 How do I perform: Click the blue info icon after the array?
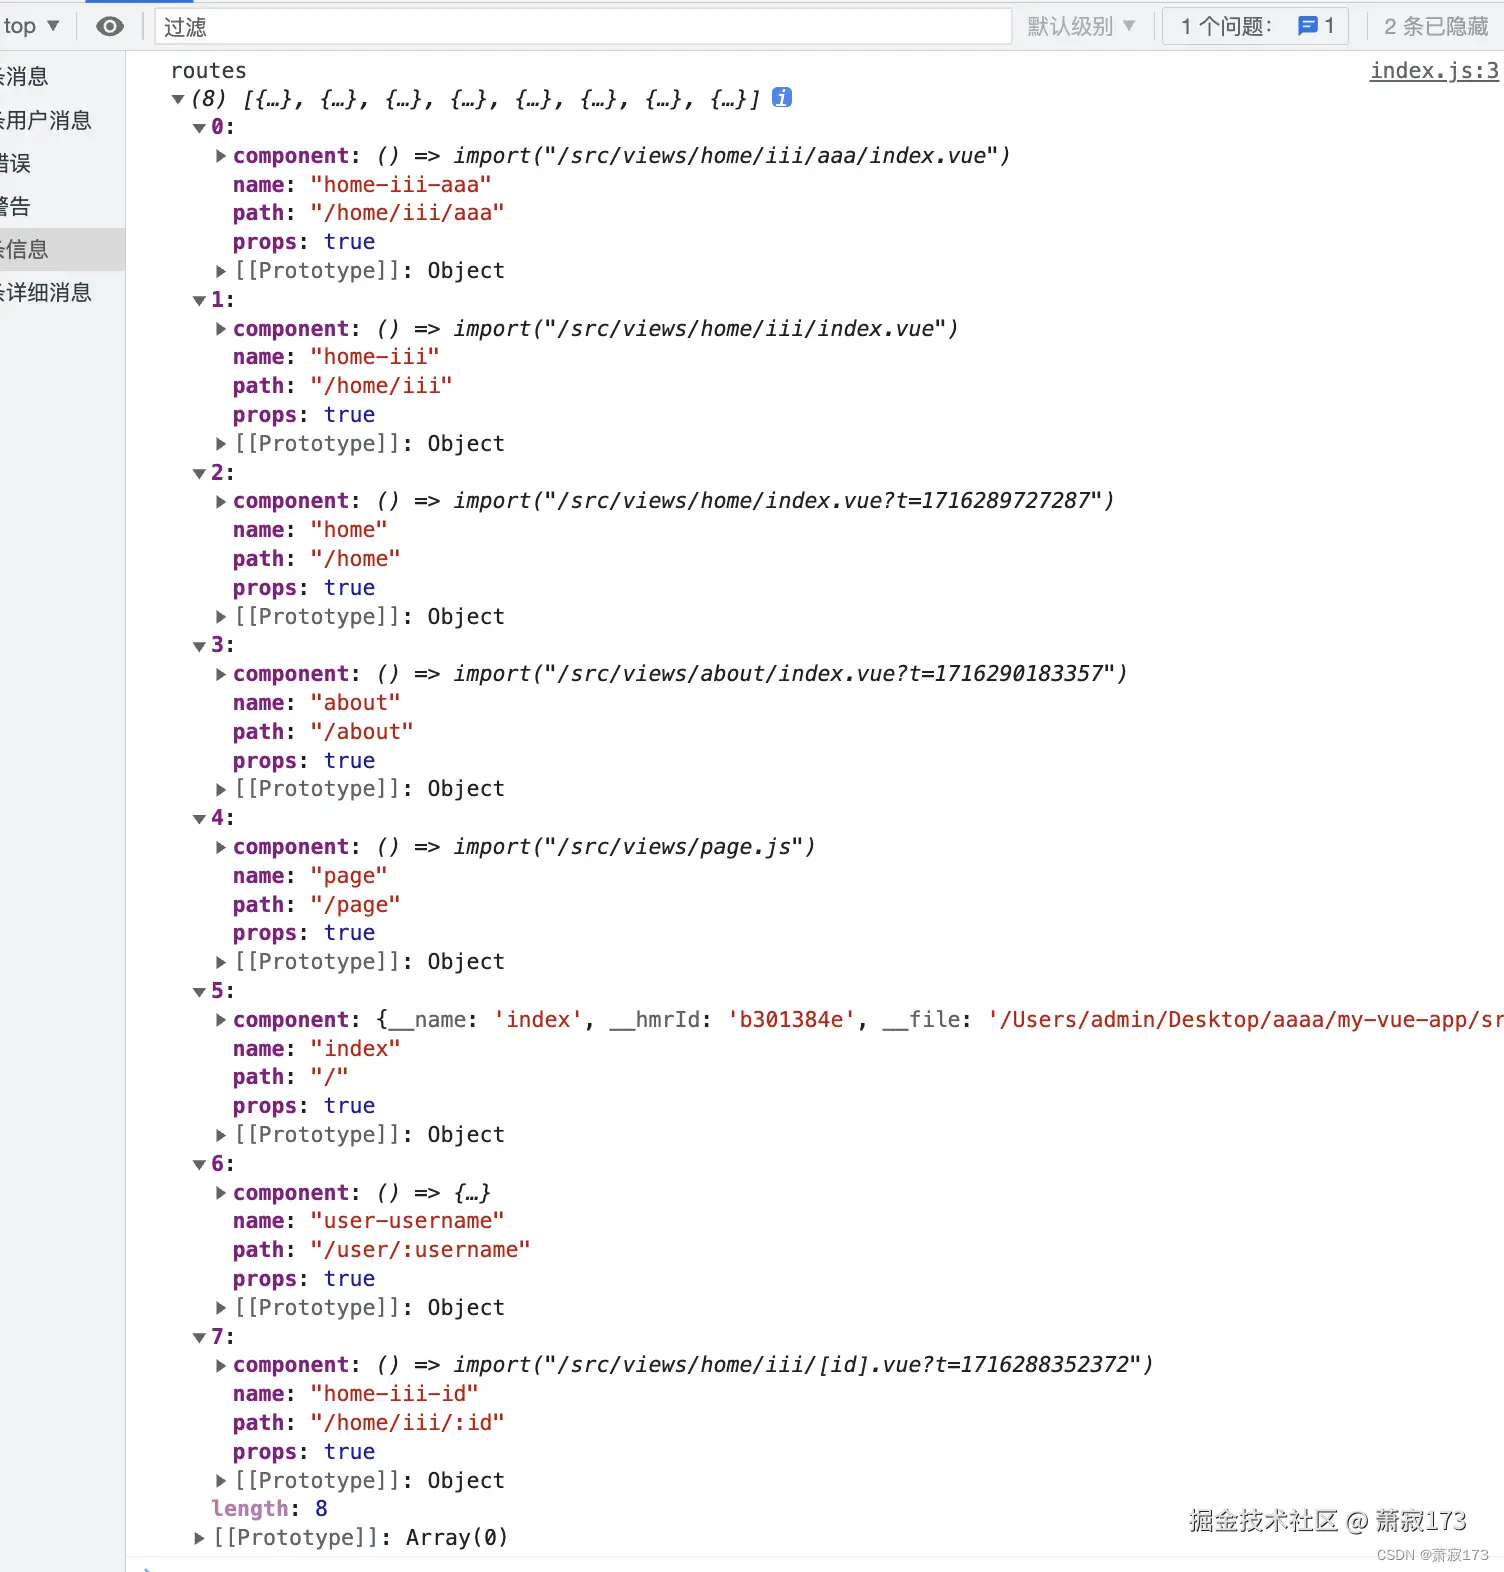coord(782,98)
